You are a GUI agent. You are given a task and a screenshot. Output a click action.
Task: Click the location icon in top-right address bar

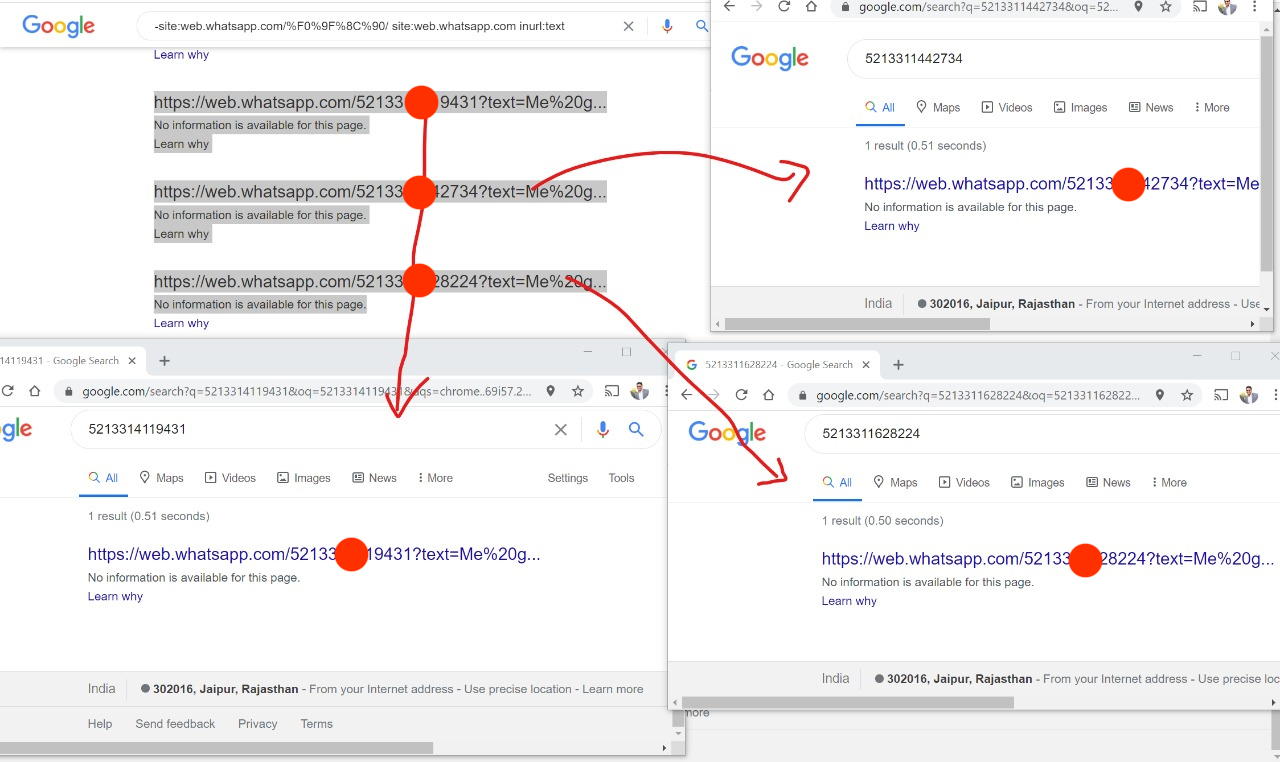click(1138, 6)
